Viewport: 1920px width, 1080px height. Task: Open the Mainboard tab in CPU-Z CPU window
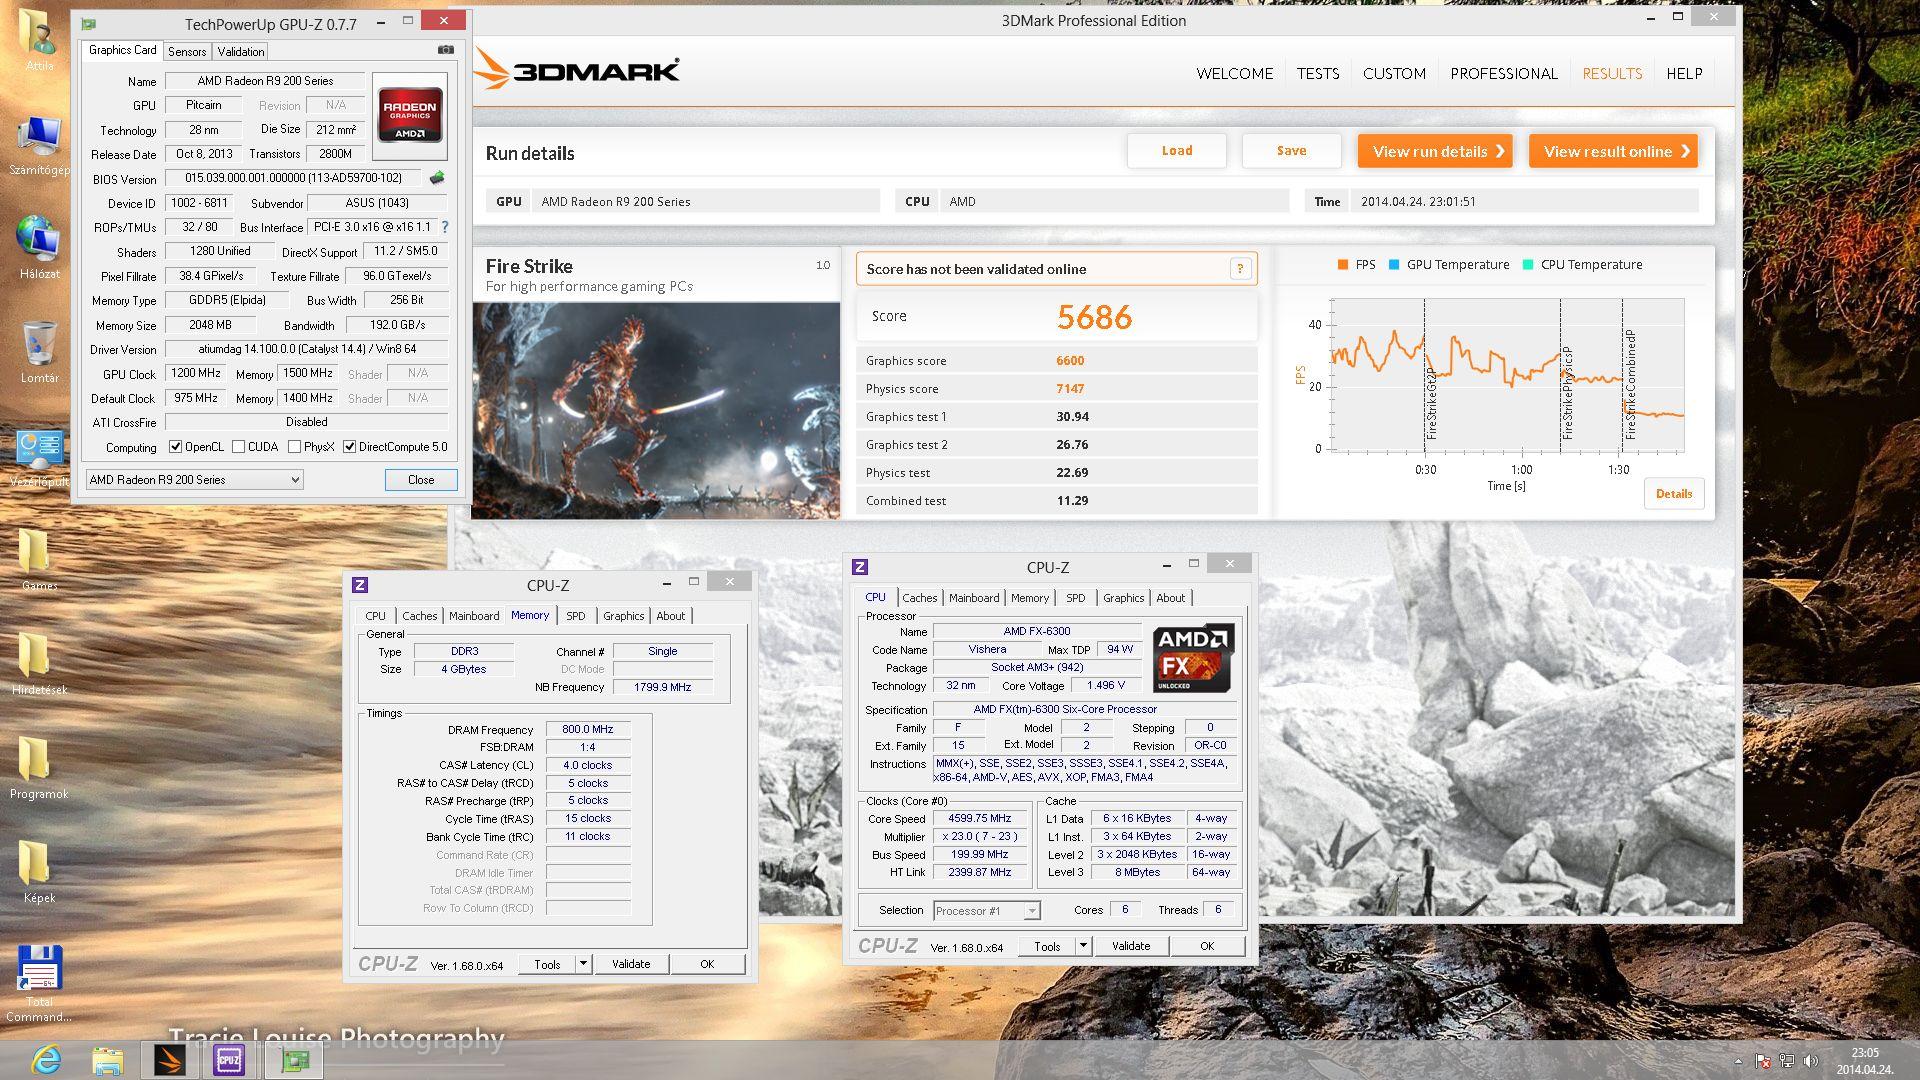pyautogui.click(x=974, y=598)
